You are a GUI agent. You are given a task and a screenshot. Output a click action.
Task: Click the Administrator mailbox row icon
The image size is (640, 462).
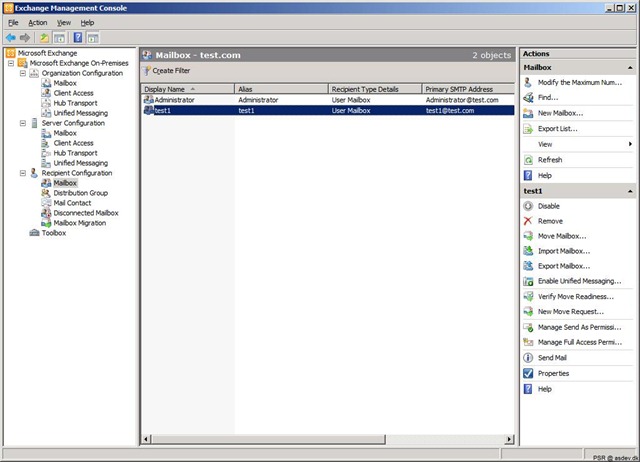[x=149, y=100]
